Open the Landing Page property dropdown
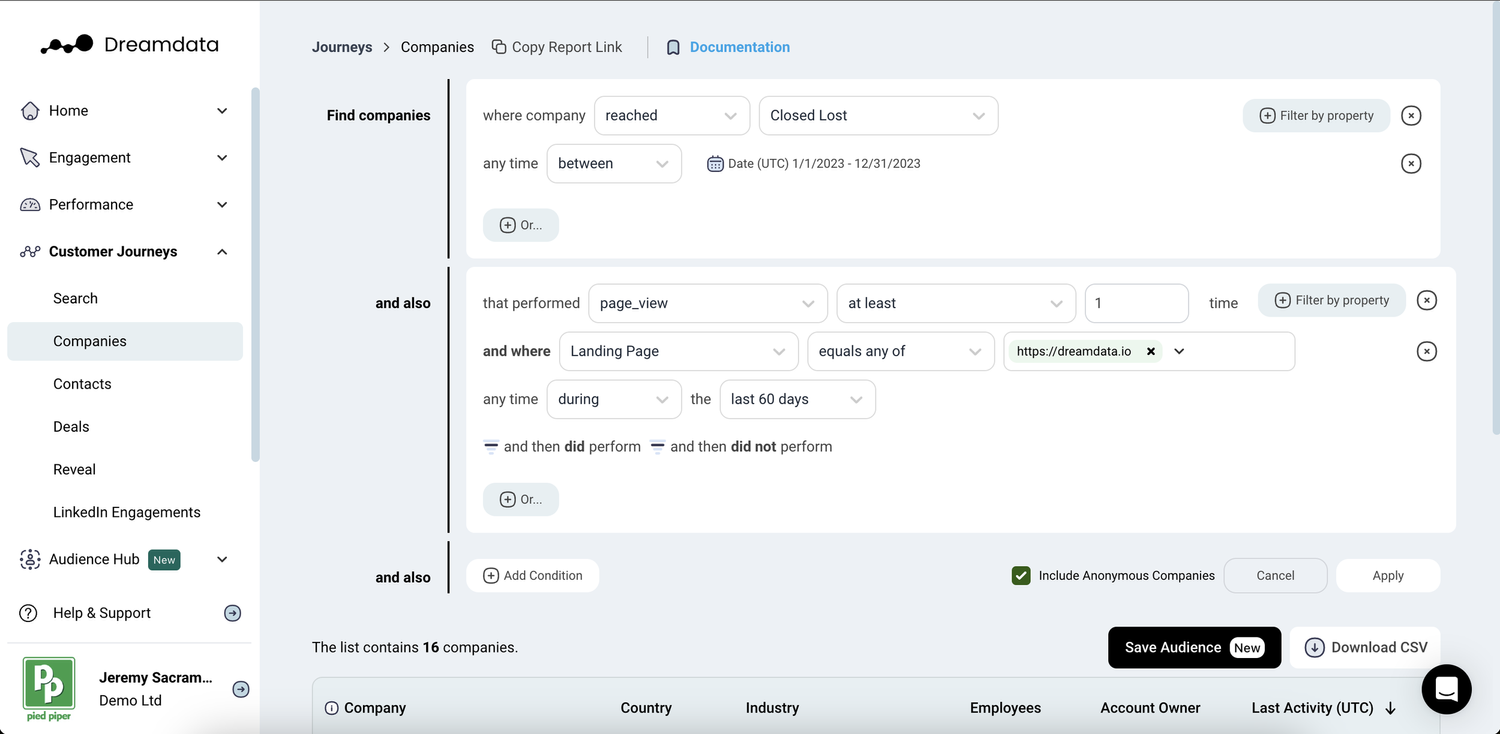1500x734 pixels. pos(679,351)
